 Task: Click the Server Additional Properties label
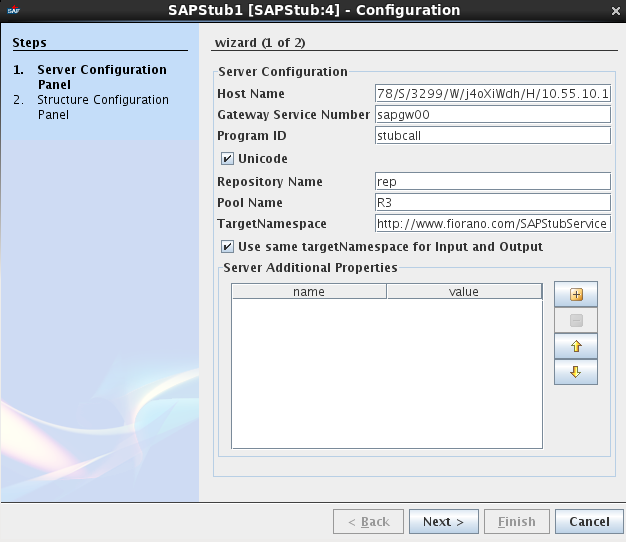[310, 267]
